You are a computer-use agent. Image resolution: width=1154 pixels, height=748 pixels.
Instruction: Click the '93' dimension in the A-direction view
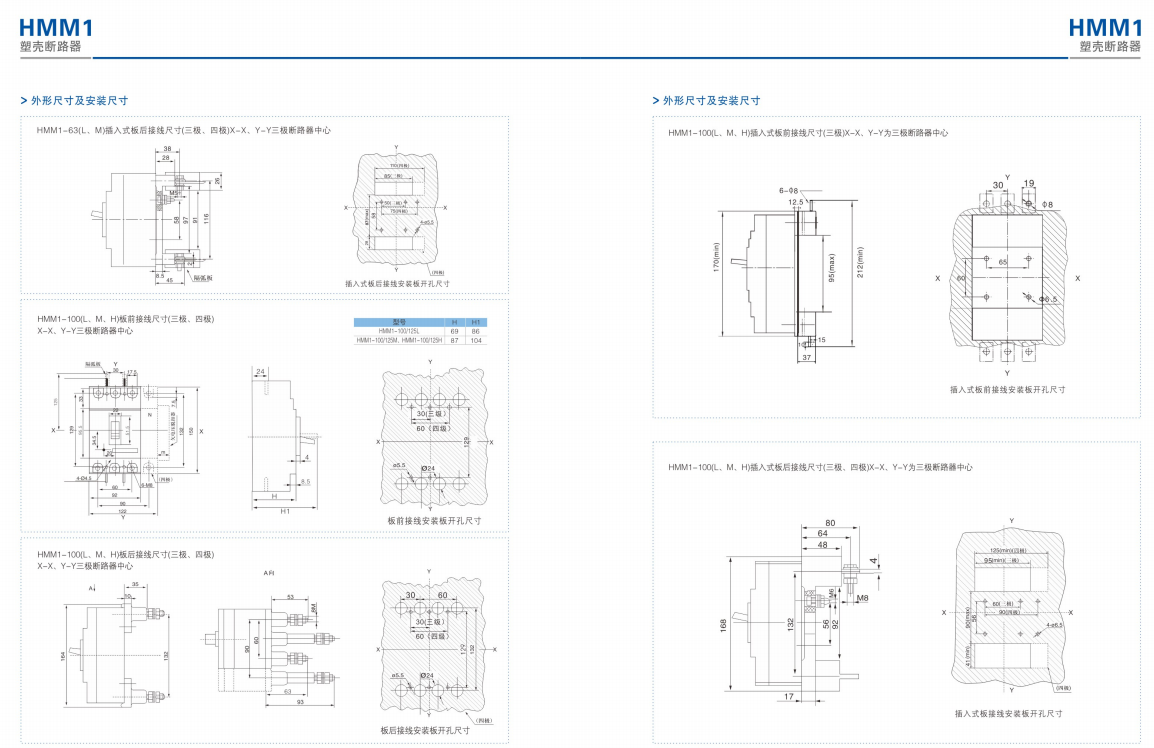point(300,702)
